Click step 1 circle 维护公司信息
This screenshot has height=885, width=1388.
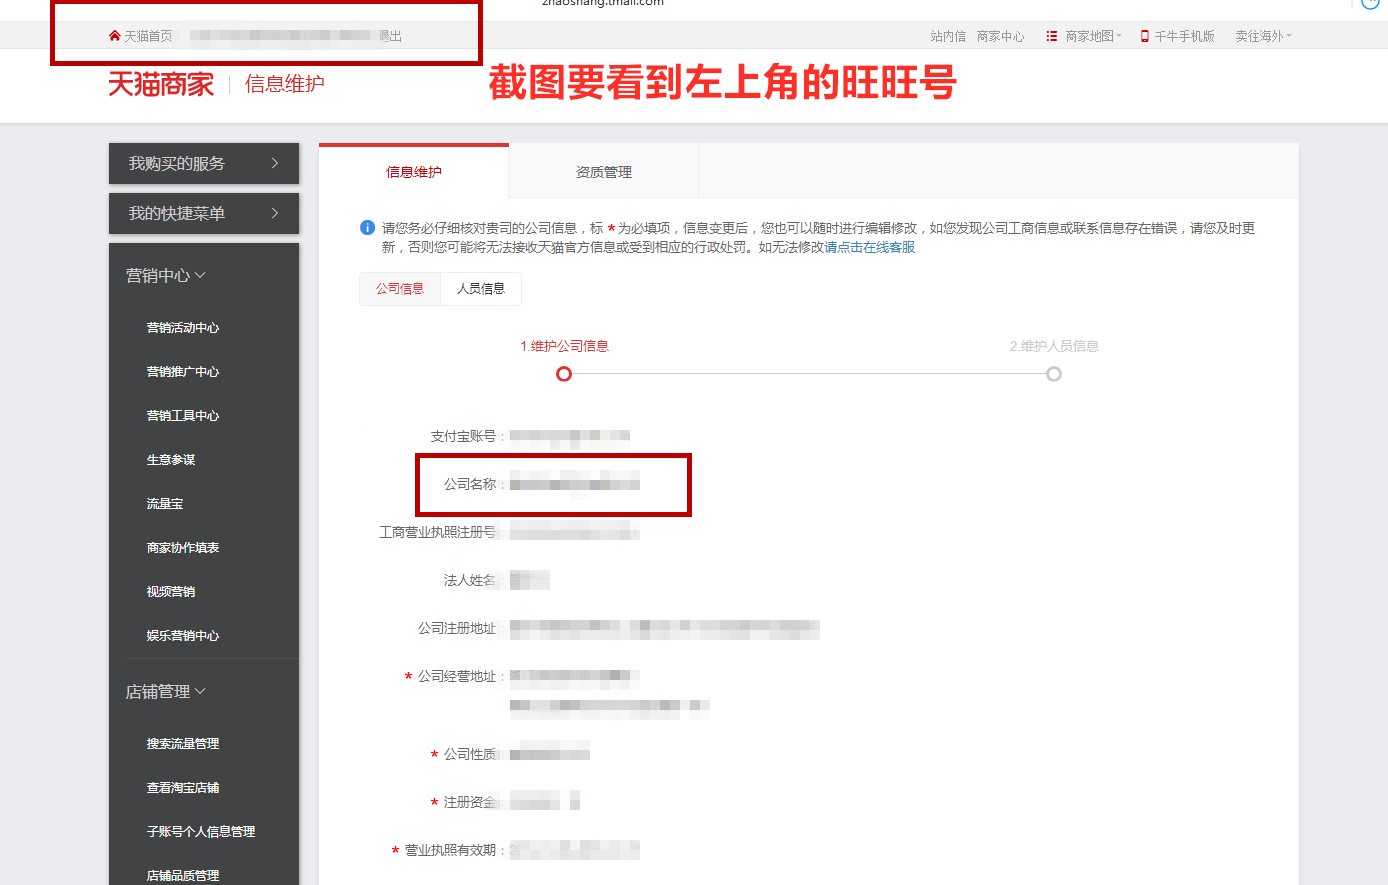coord(564,374)
